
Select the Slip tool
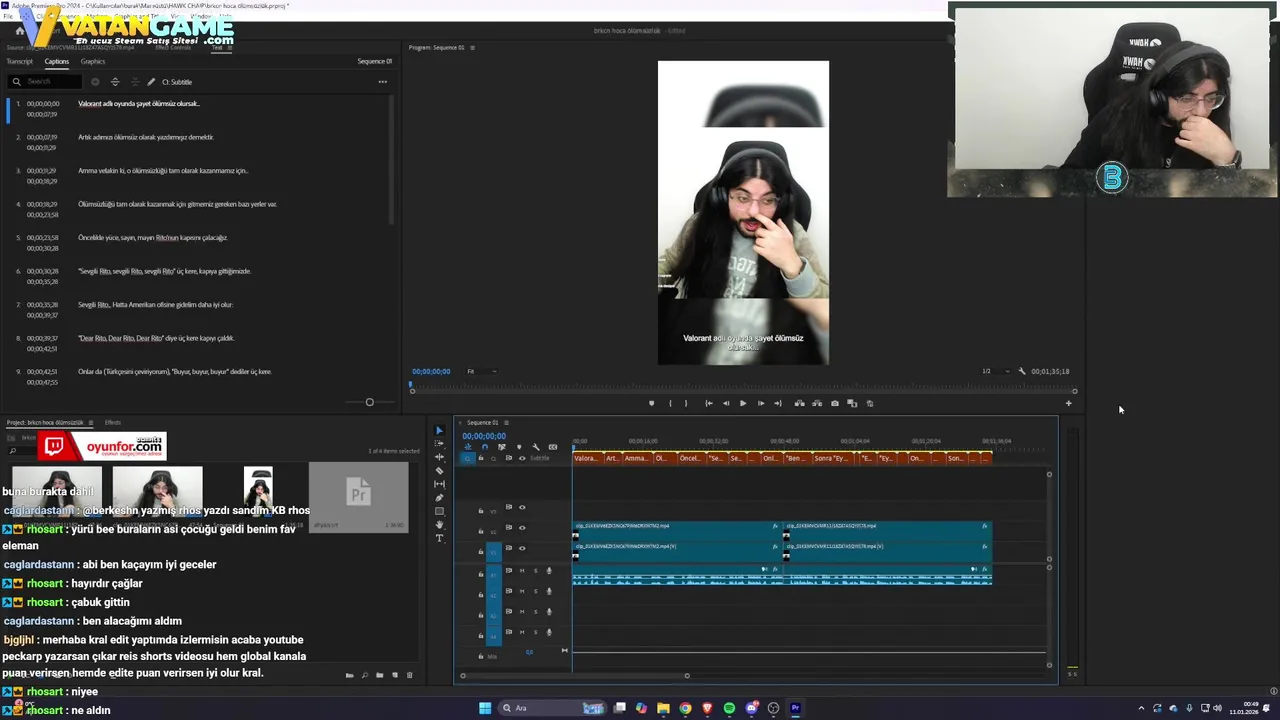[x=439, y=484]
